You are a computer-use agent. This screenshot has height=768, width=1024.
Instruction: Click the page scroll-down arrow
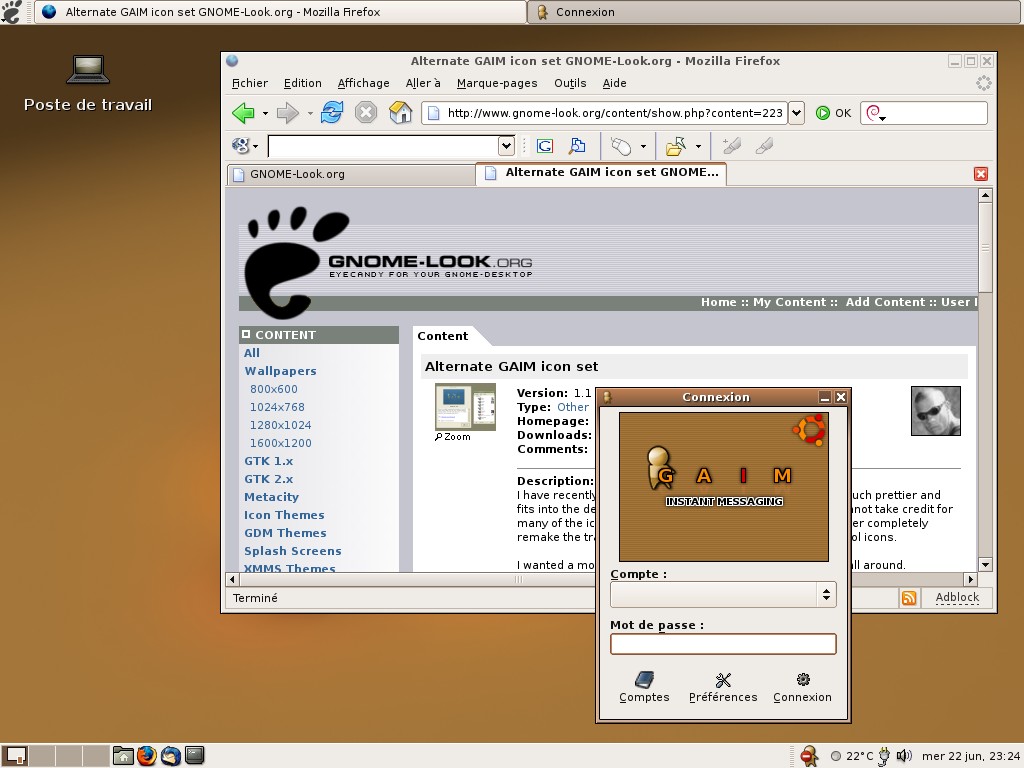(985, 564)
